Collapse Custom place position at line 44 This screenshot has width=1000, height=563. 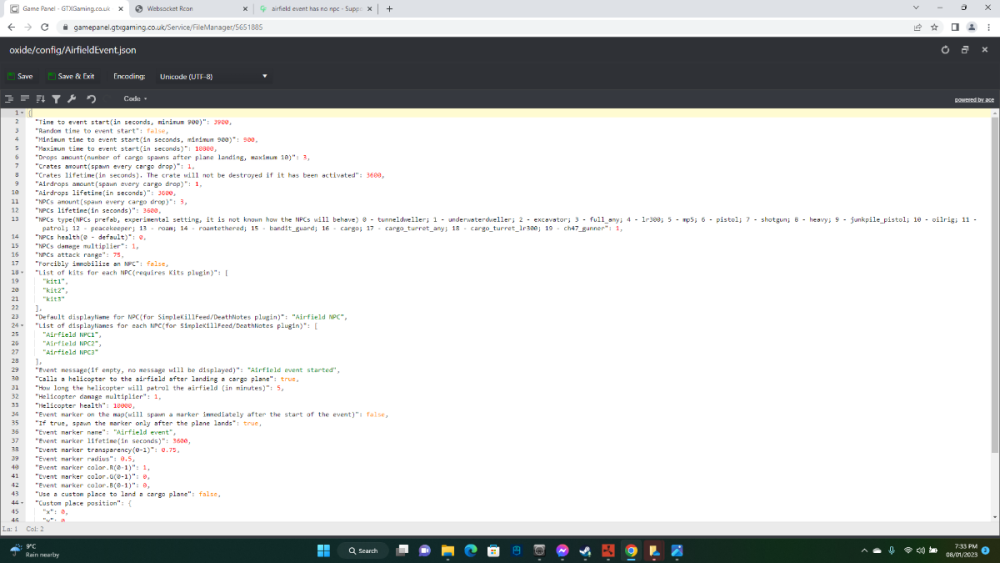(x=22, y=502)
